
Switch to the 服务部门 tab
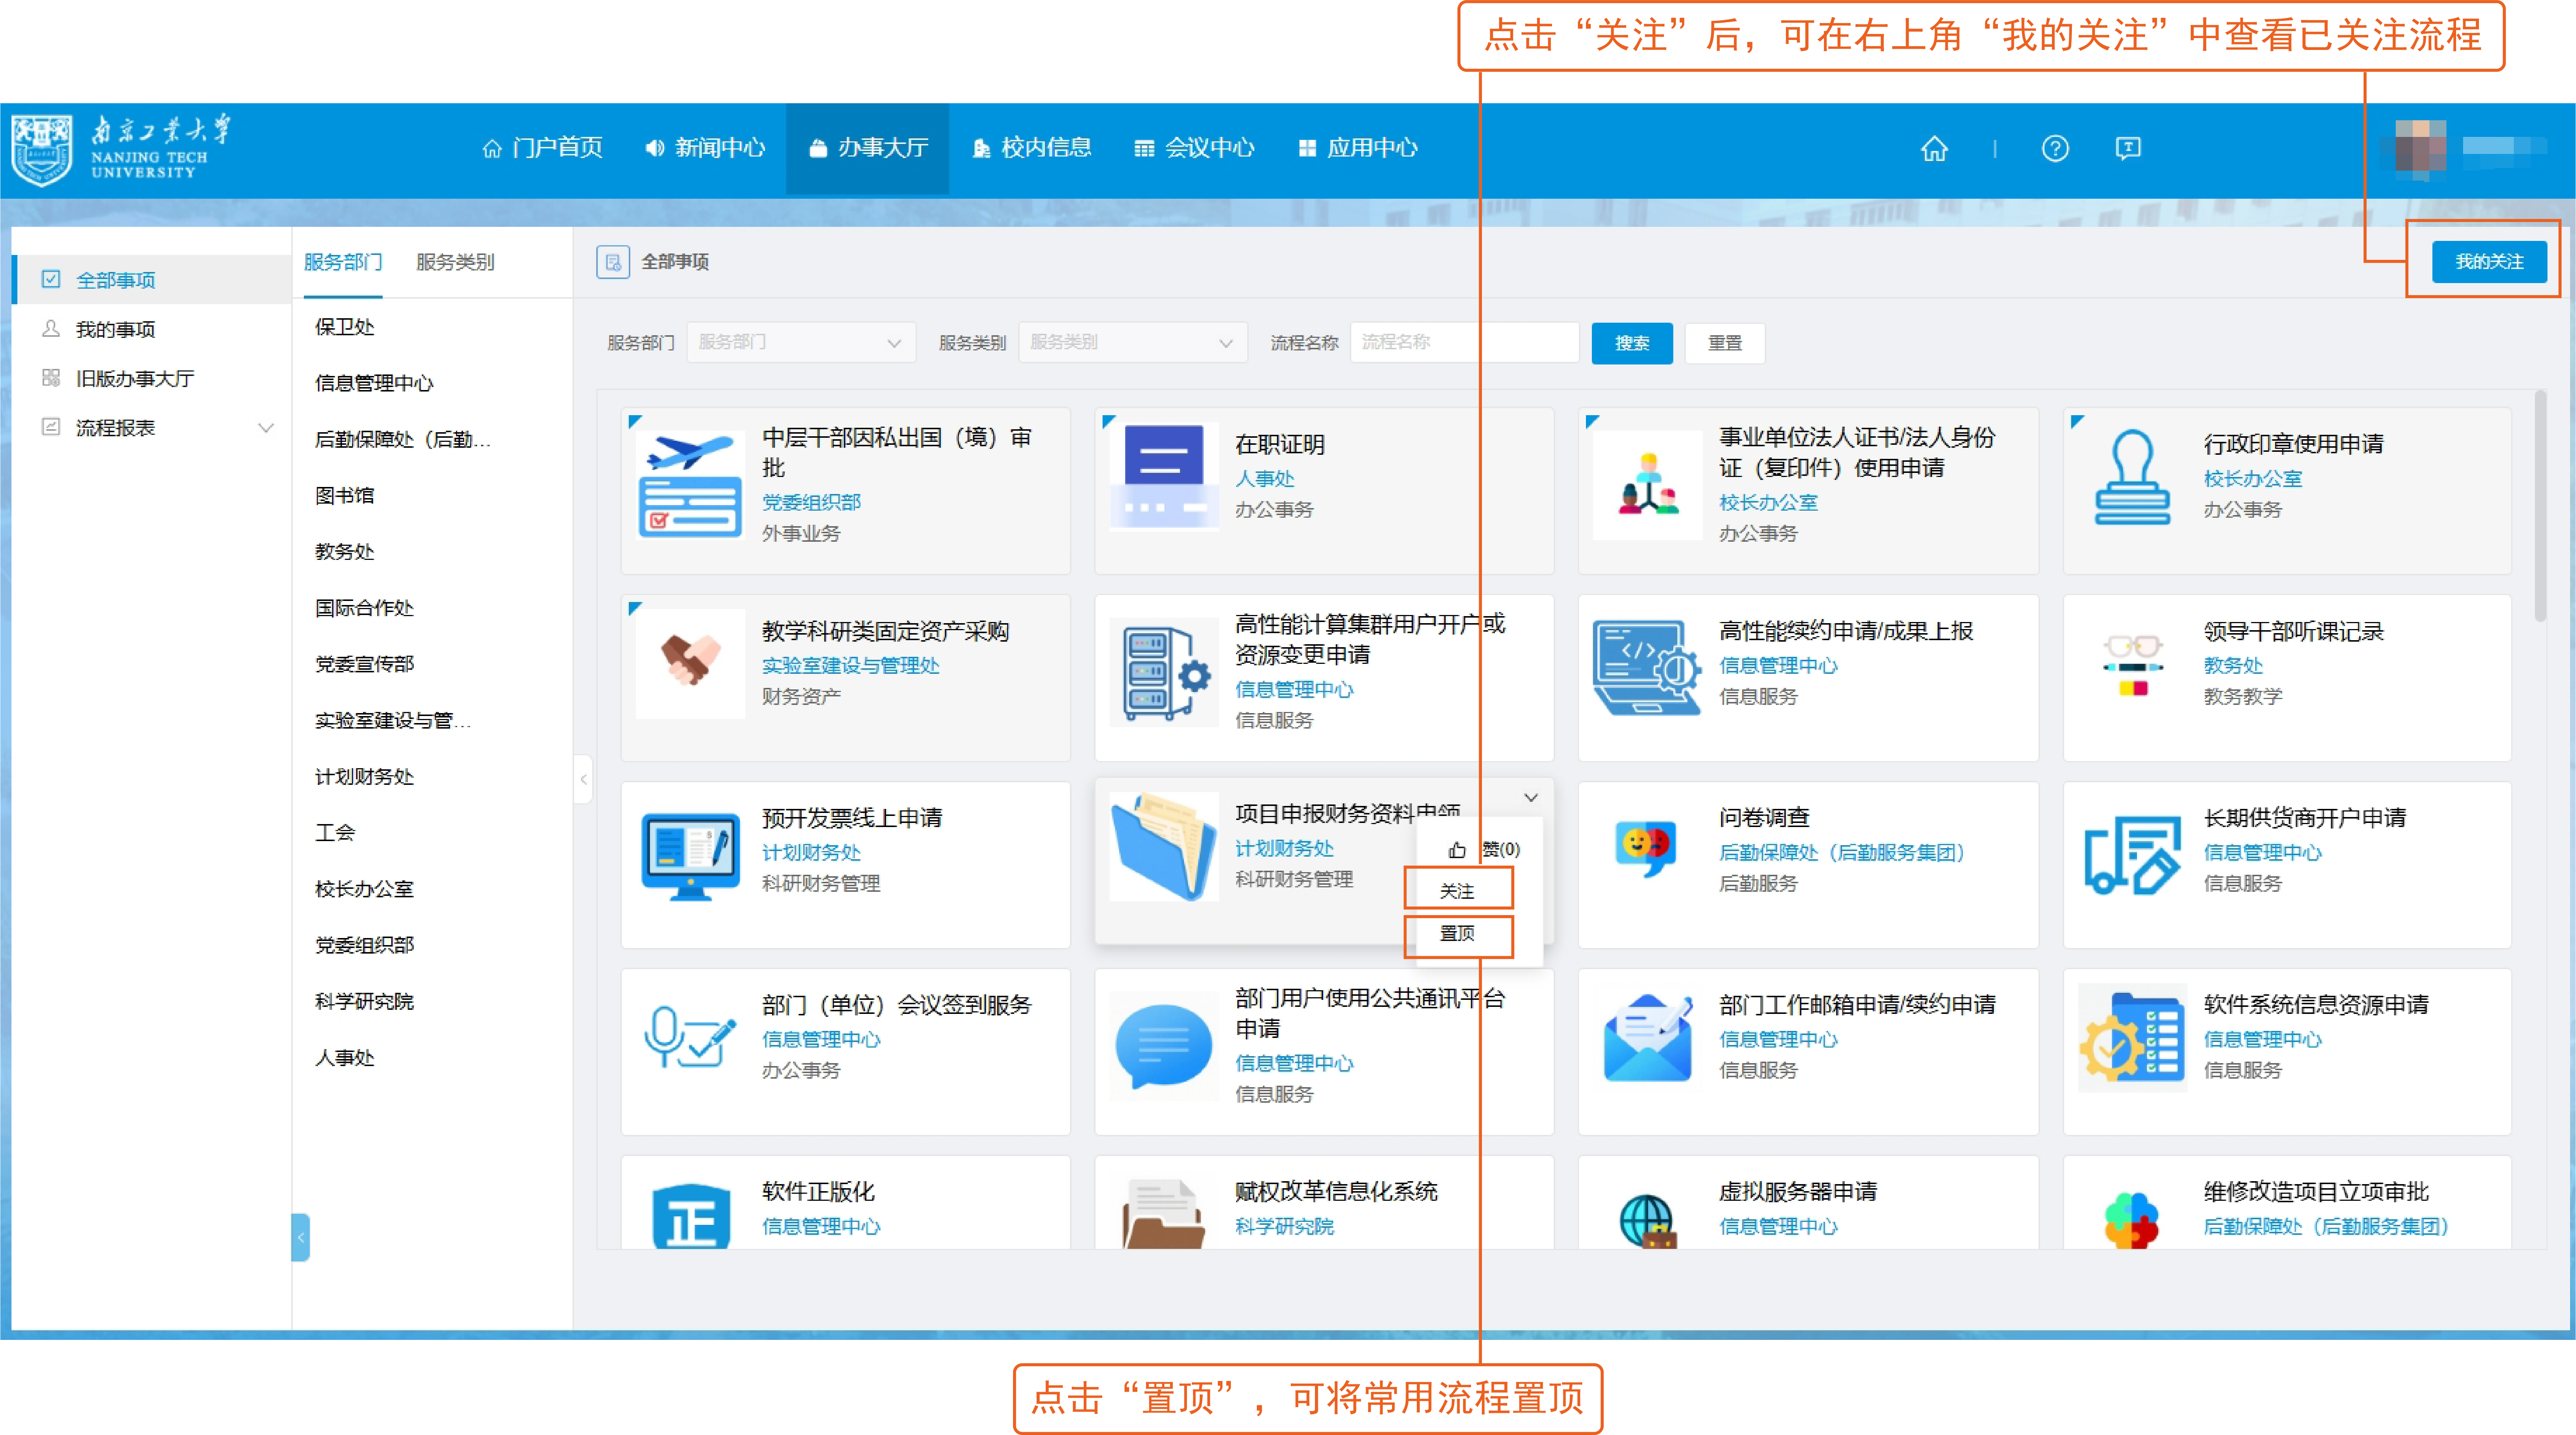coord(343,262)
